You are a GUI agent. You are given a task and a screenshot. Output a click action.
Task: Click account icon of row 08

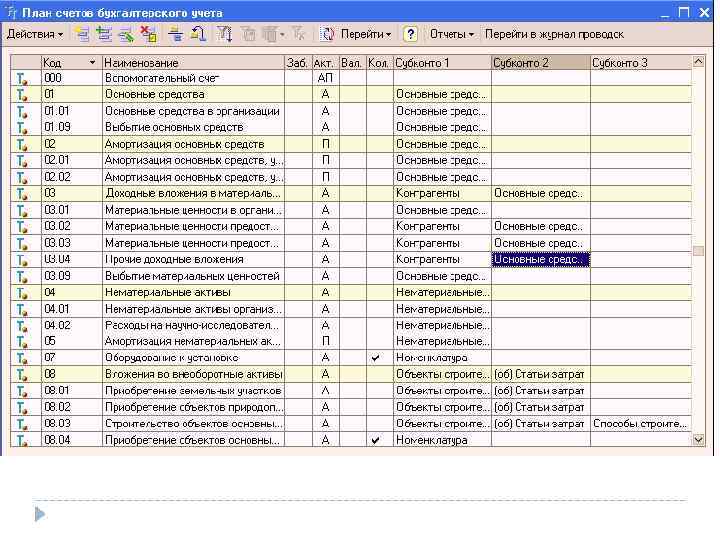tap(22, 375)
